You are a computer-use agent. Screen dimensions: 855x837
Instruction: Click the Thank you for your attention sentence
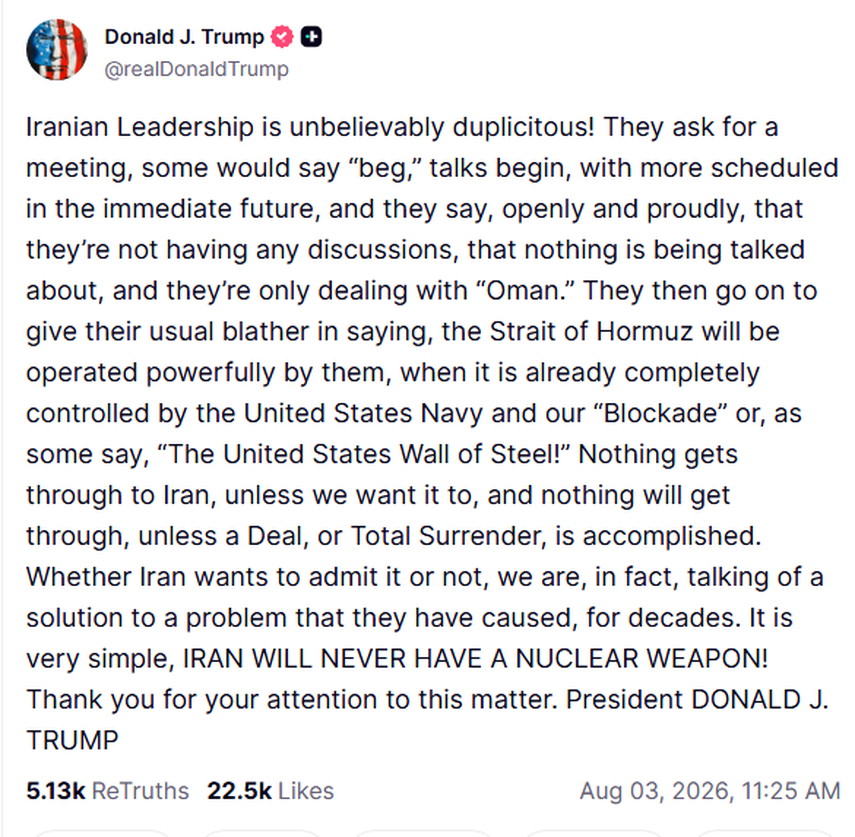pos(292,699)
